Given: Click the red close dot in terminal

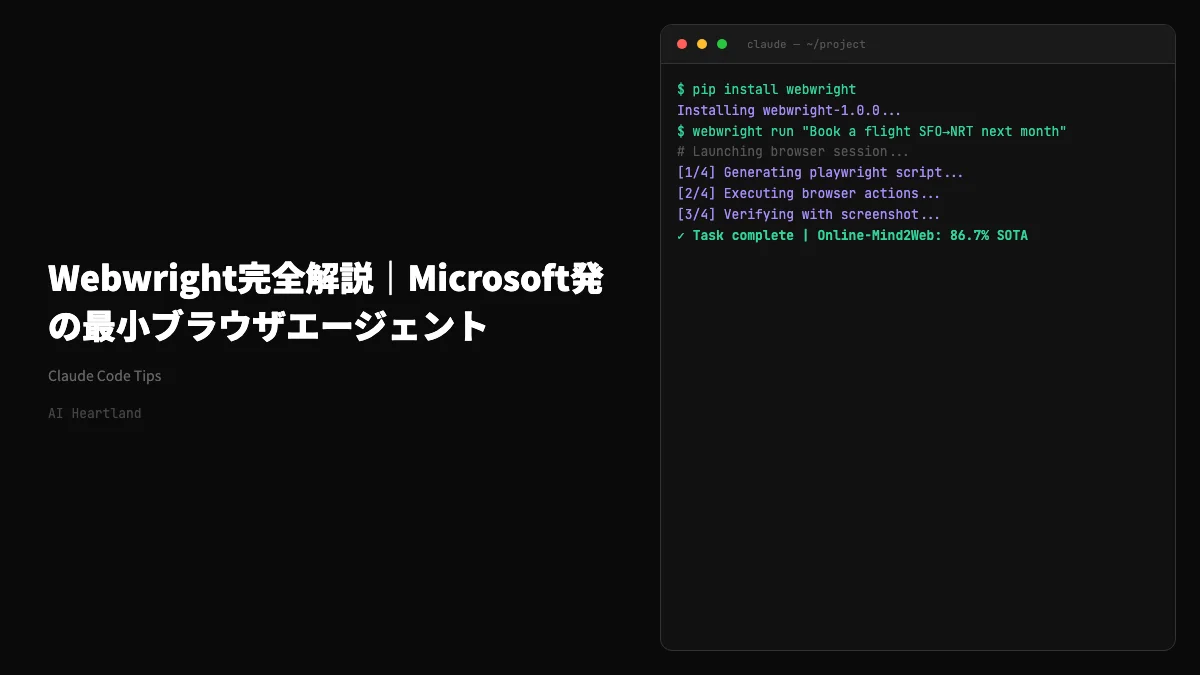Looking at the screenshot, I should 682,44.
